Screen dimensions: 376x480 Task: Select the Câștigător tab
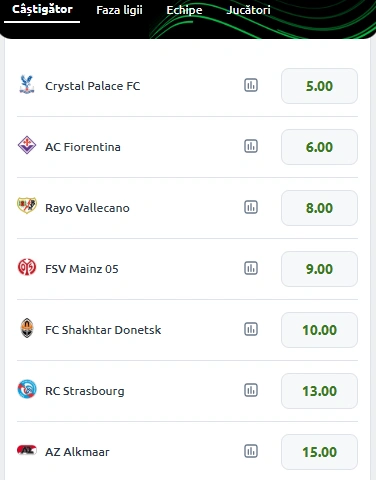(42, 10)
